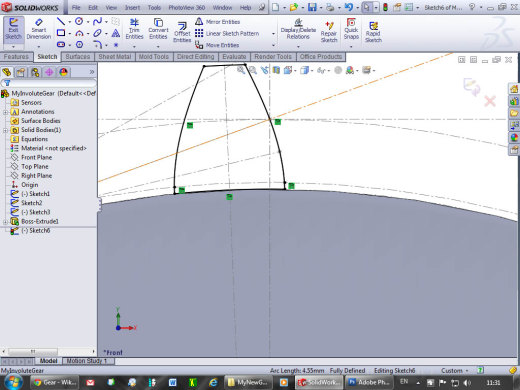The image size is (520, 390).
Task: Toggle the rebuild traffic light icon
Action: point(385,7)
